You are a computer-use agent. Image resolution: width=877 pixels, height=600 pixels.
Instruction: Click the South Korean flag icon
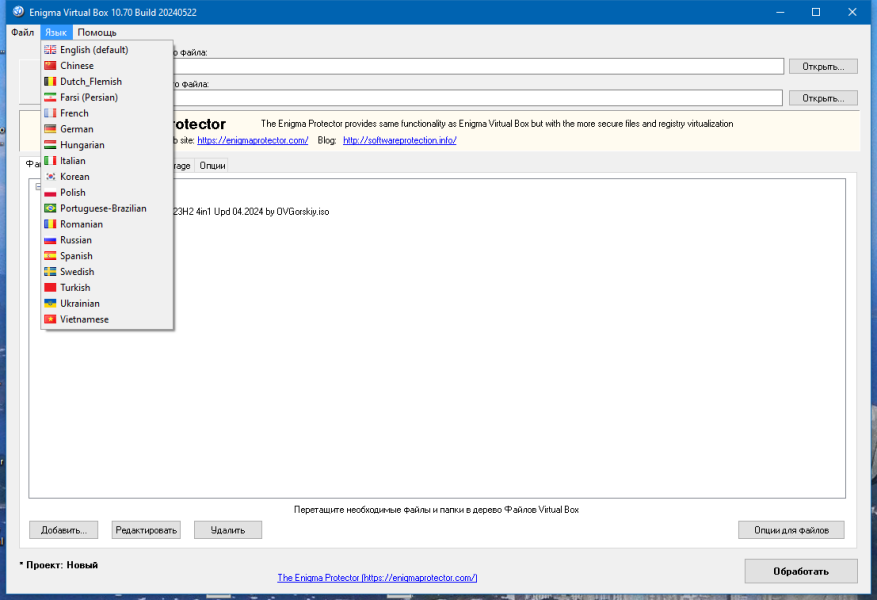(x=50, y=177)
